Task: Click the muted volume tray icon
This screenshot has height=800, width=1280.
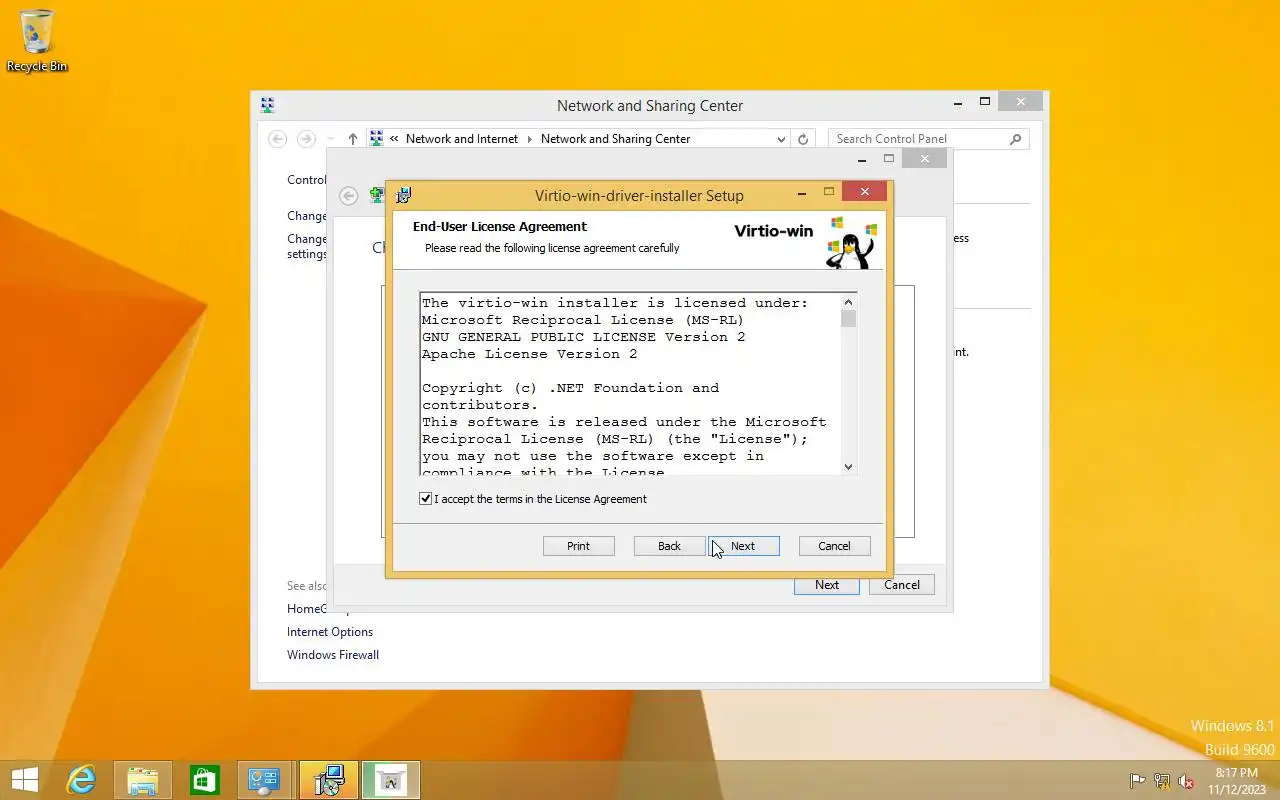Action: click(x=1186, y=781)
